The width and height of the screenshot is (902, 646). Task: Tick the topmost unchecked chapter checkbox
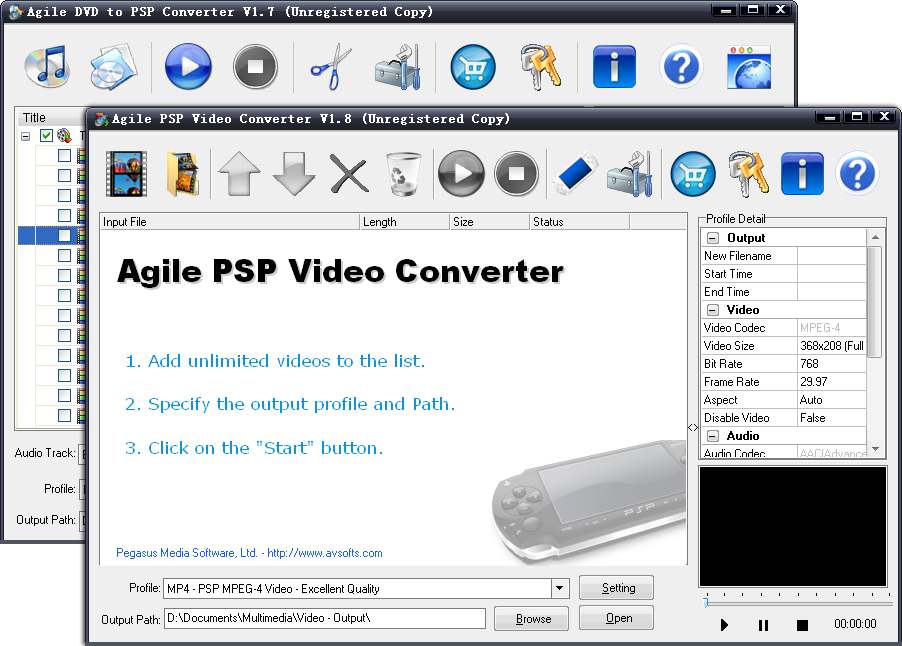[x=64, y=155]
